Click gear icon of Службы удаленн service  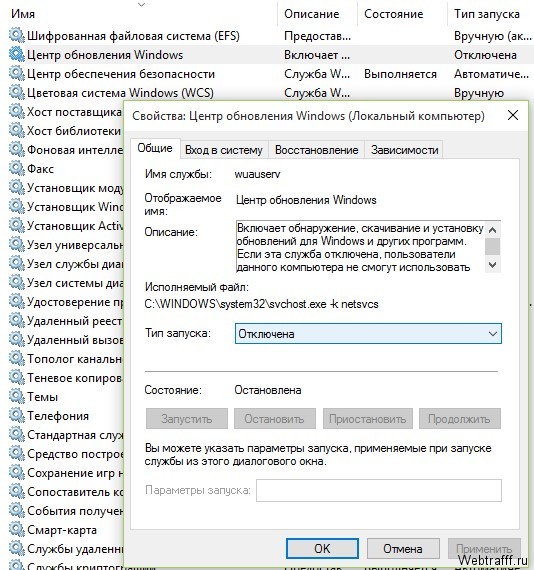[x=16, y=549]
